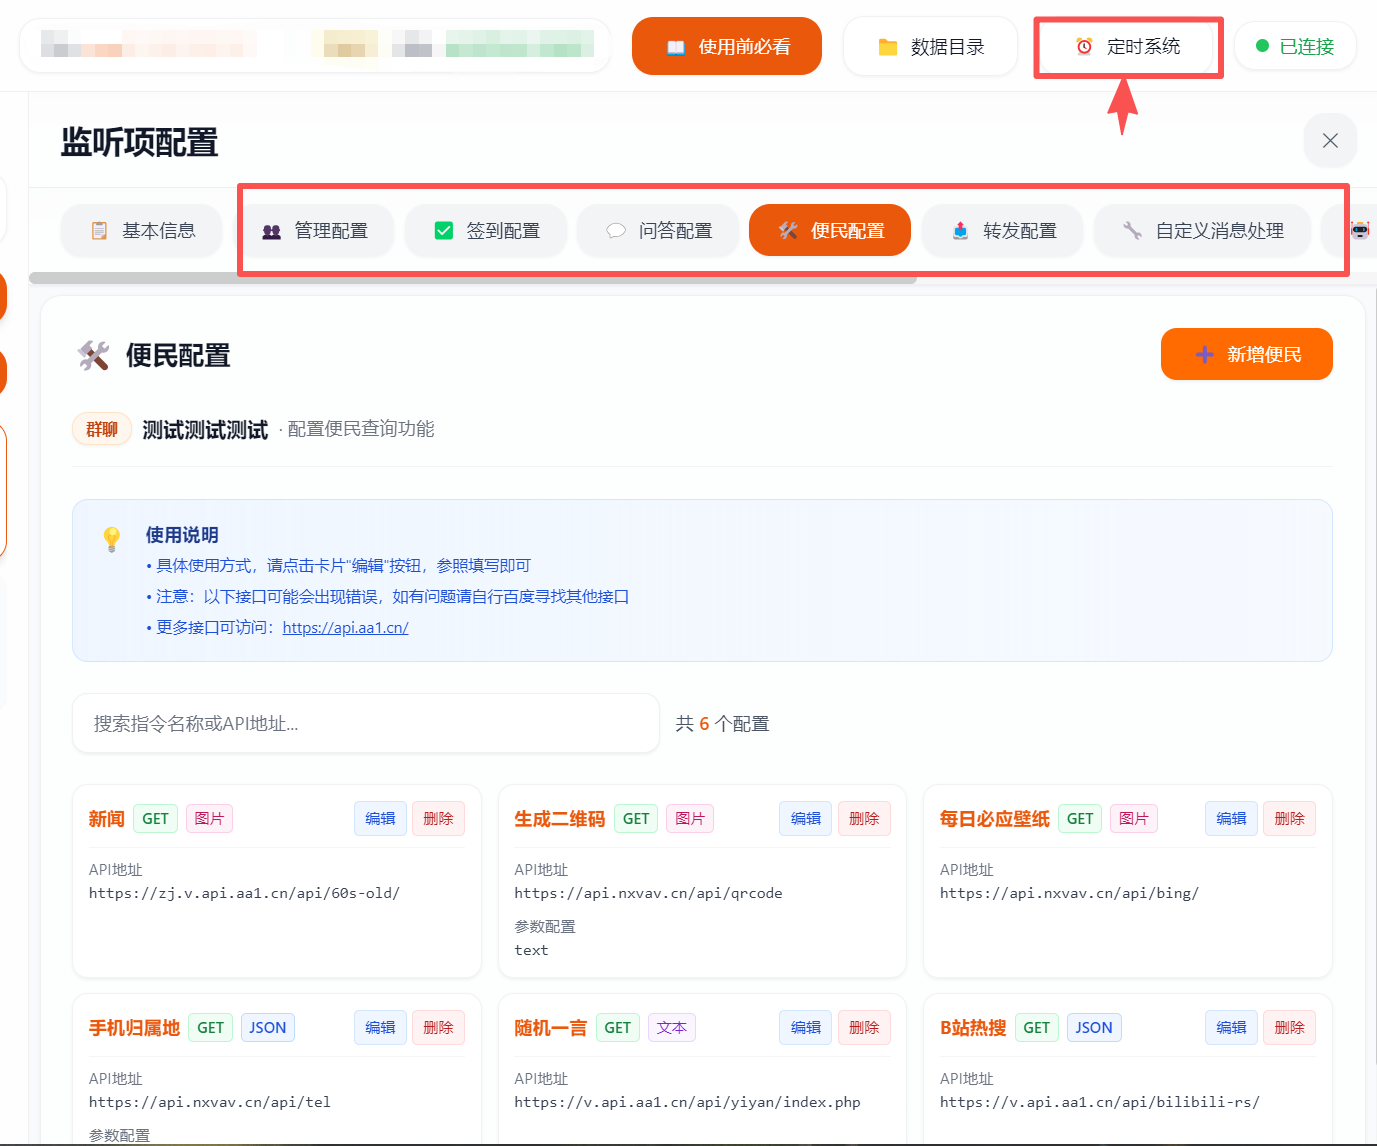1377x1146 pixels.
Task: Open the 转发配置 tab
Action: pyautogui.click(x=1002, y=230)
